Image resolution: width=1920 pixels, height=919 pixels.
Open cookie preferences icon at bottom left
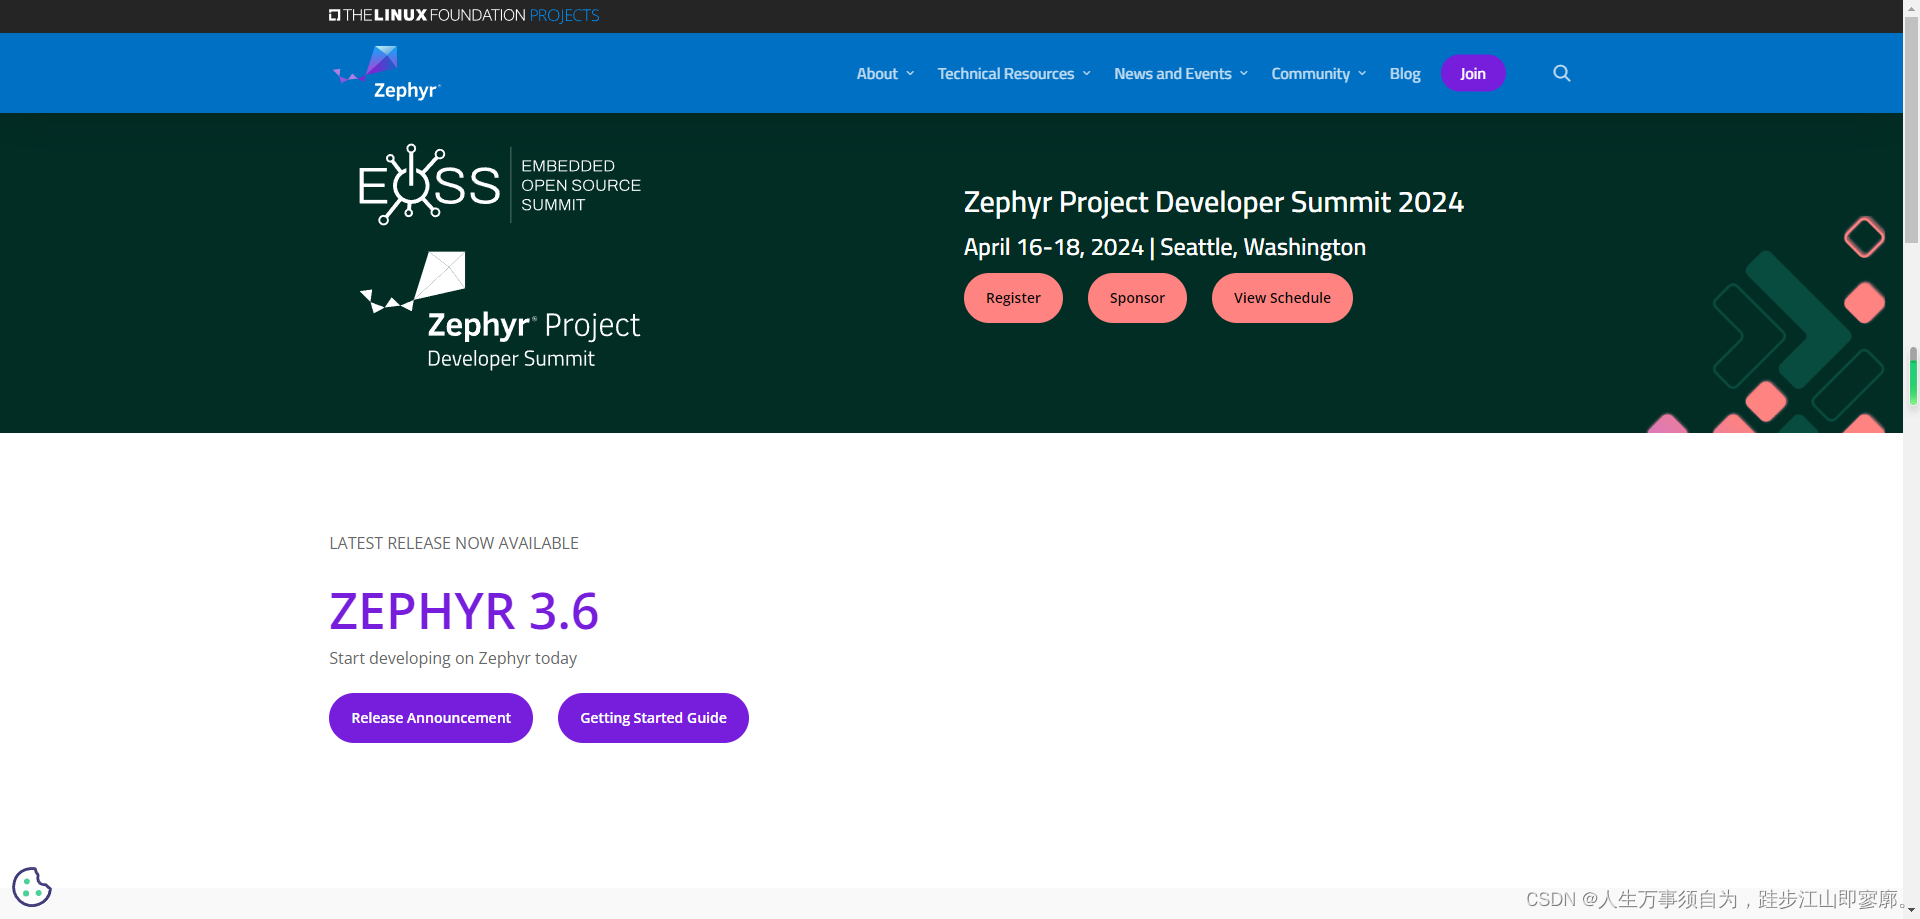coord(32,886)
